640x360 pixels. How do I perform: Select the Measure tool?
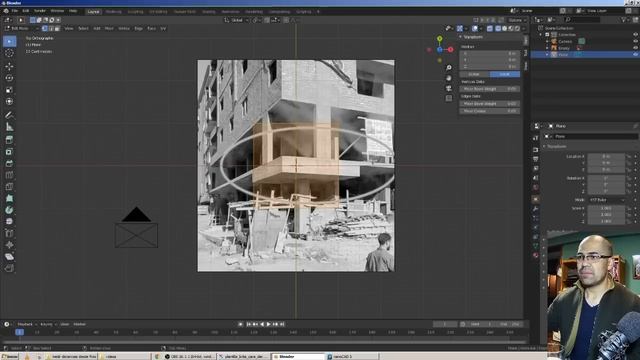(9, 127)
